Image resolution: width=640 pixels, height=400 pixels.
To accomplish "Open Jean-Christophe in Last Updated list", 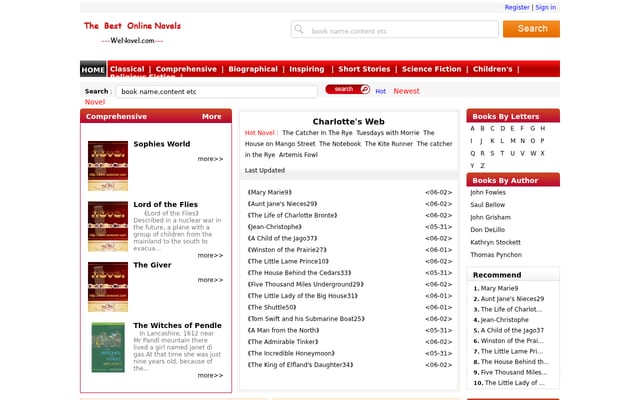I will 275,227.
